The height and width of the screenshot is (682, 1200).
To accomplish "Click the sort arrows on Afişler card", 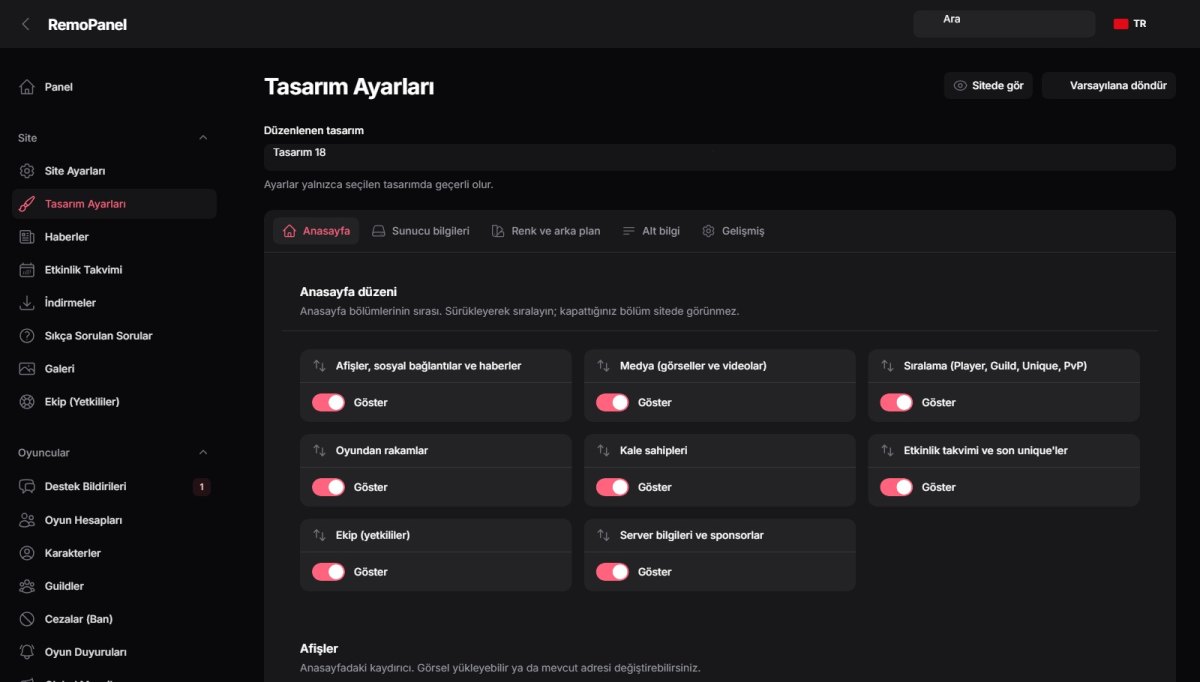I will point(320,366).
